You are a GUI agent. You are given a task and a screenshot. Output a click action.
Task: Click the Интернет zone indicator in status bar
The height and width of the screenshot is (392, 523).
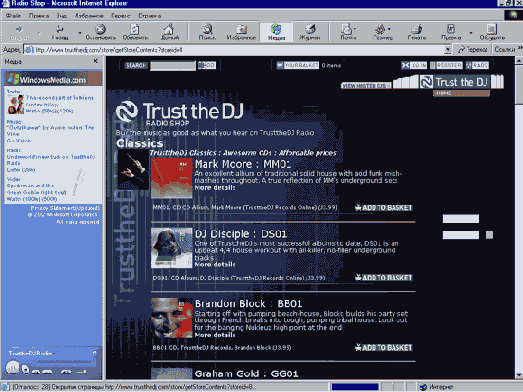(437, 387)
